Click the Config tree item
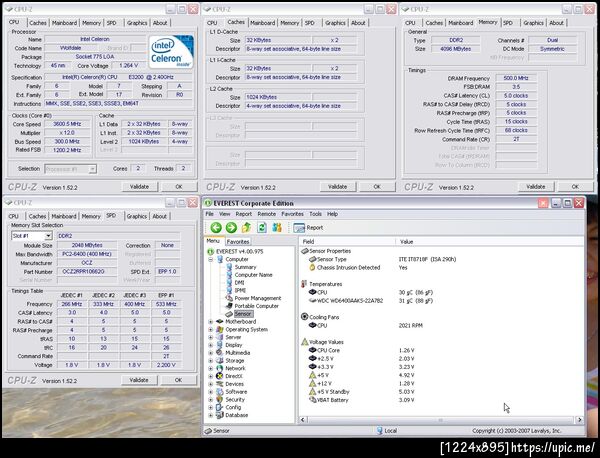This screenshot has height=458, width=600. click(x=233, y=407)
